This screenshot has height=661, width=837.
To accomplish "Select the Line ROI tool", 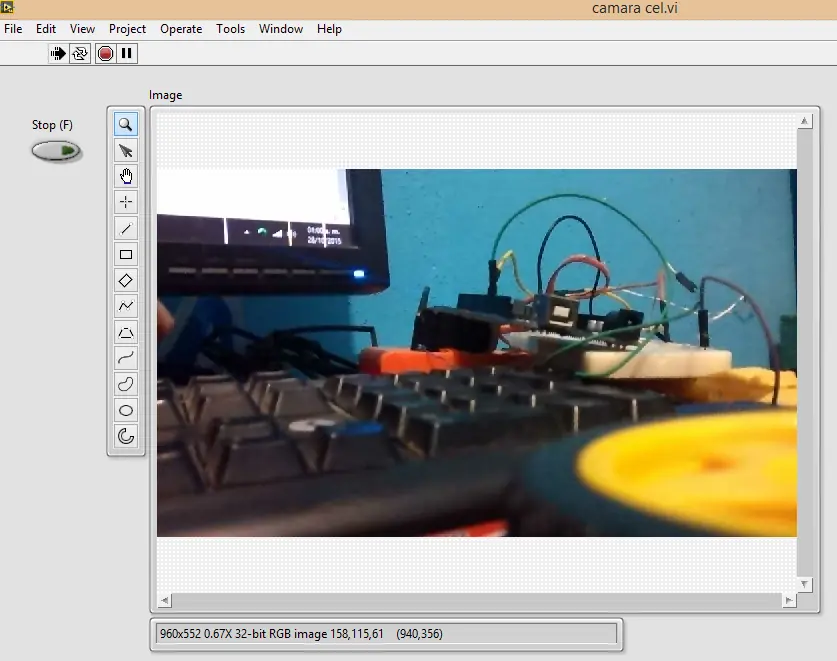I will 126,229.
